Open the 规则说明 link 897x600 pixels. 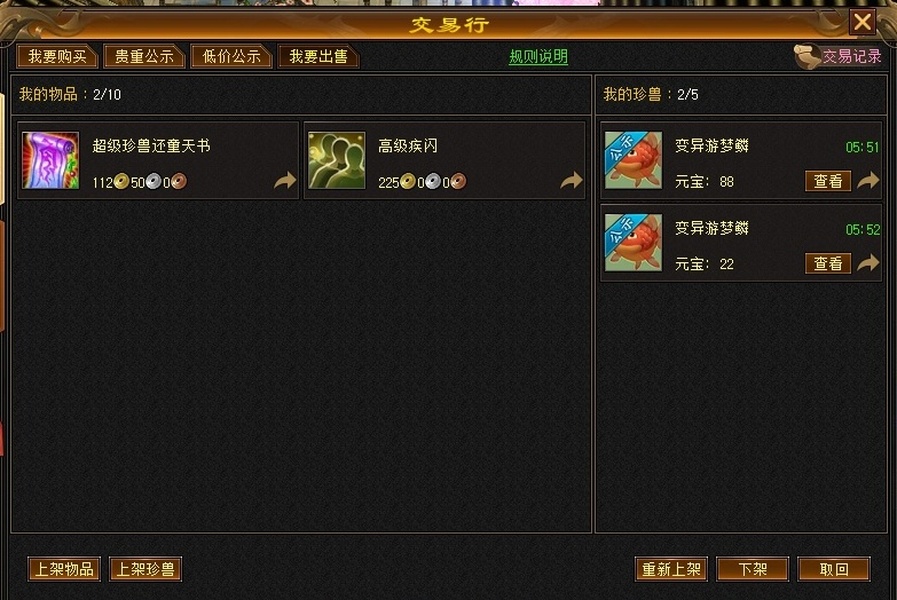click(x=538, y=57)
